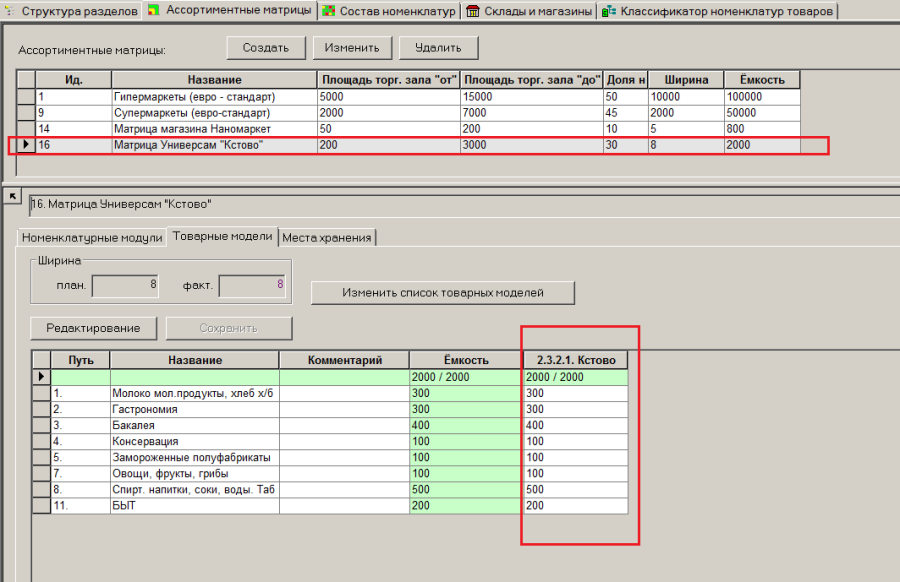Screen dimensions: 900x582
Task: Click the collapse-panel arrow icon beside matrix title
Action: [x=12, y=196]
